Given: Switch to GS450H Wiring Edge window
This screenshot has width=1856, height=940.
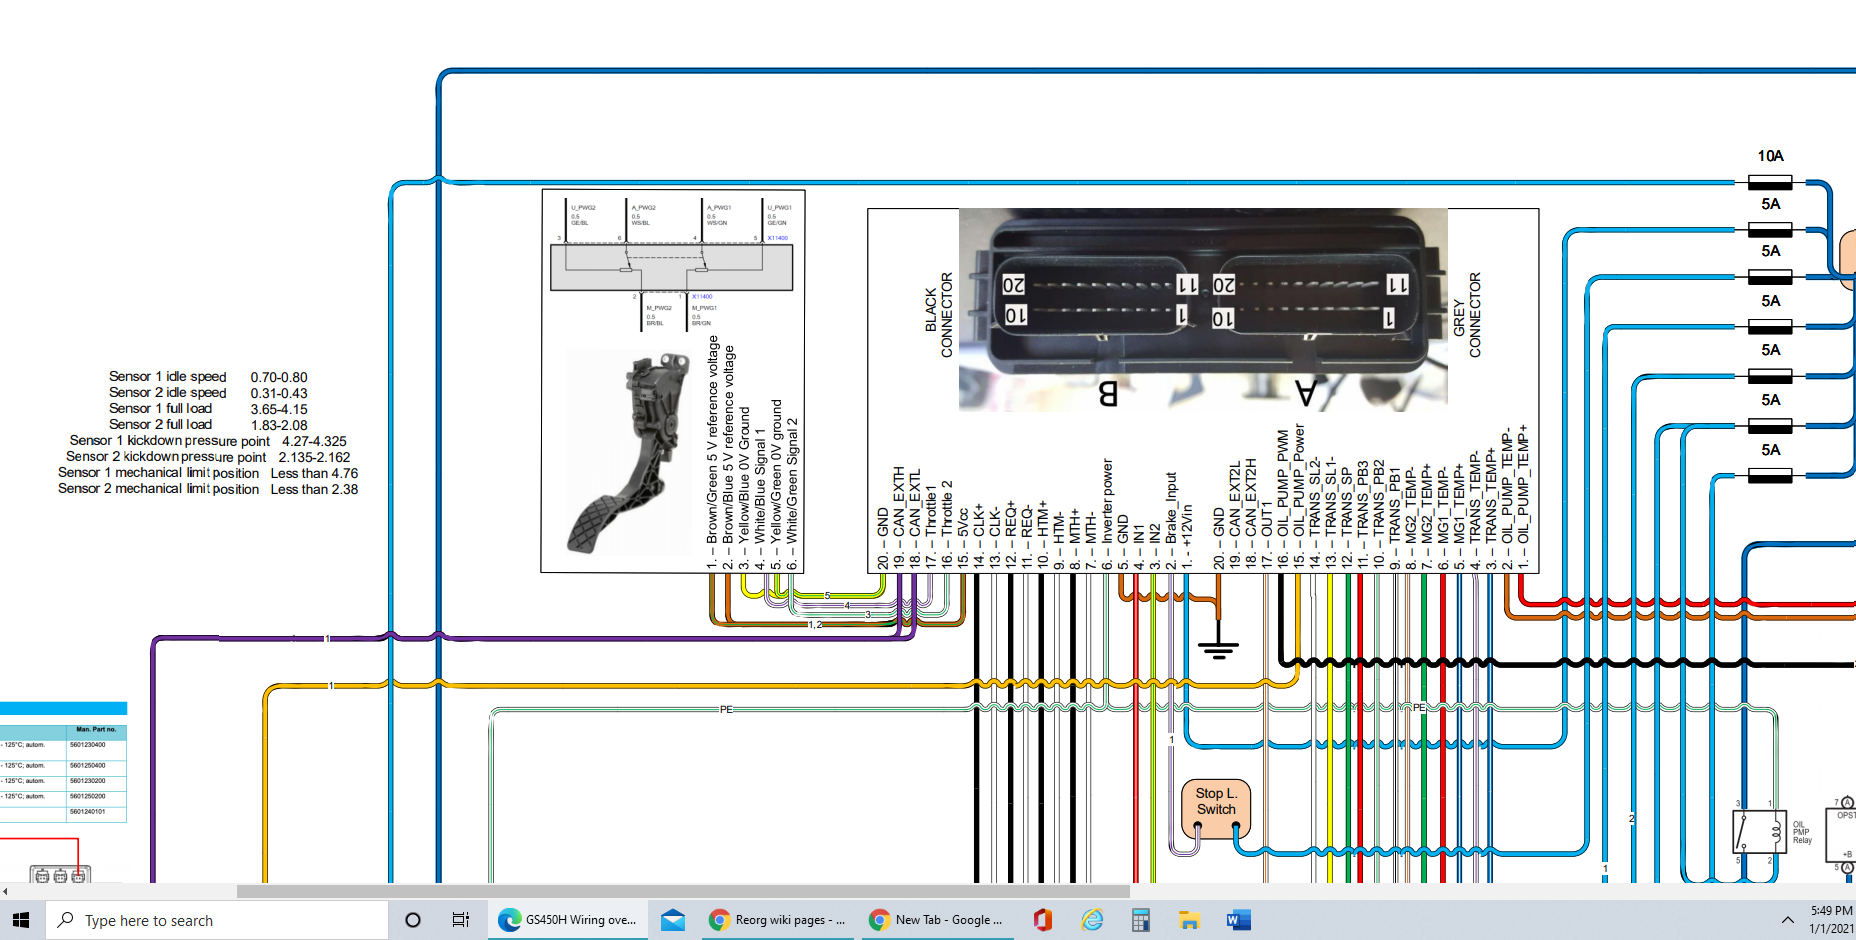Looking at the screenshot, I should [x=567, y=920].
